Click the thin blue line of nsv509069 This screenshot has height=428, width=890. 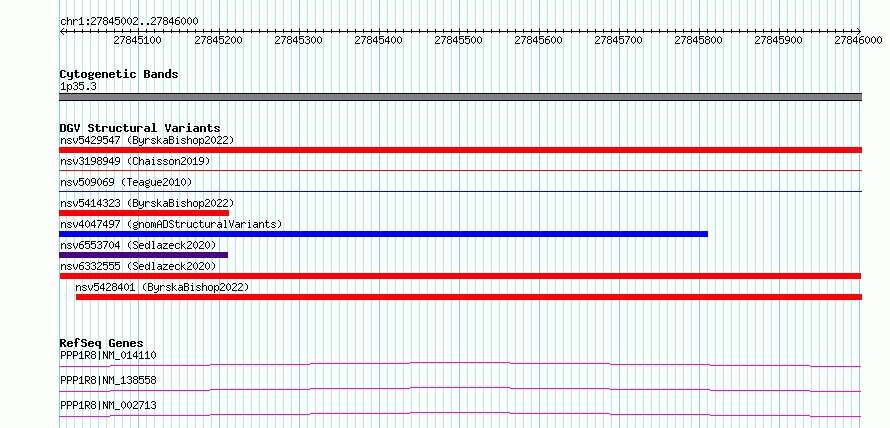coord(460,191)
